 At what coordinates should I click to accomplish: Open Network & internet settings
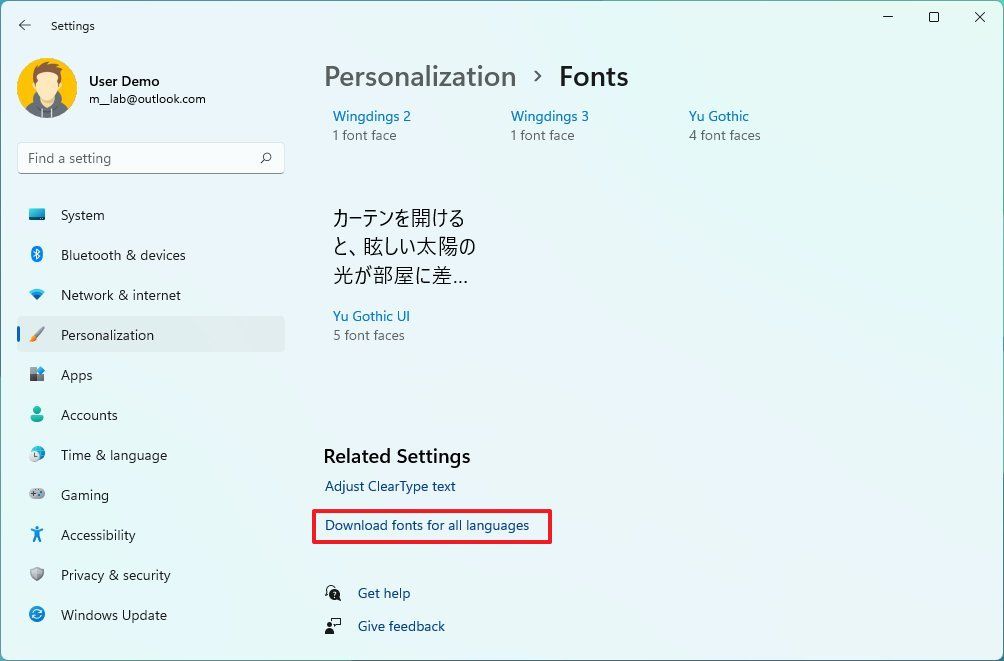pos(119,295)
